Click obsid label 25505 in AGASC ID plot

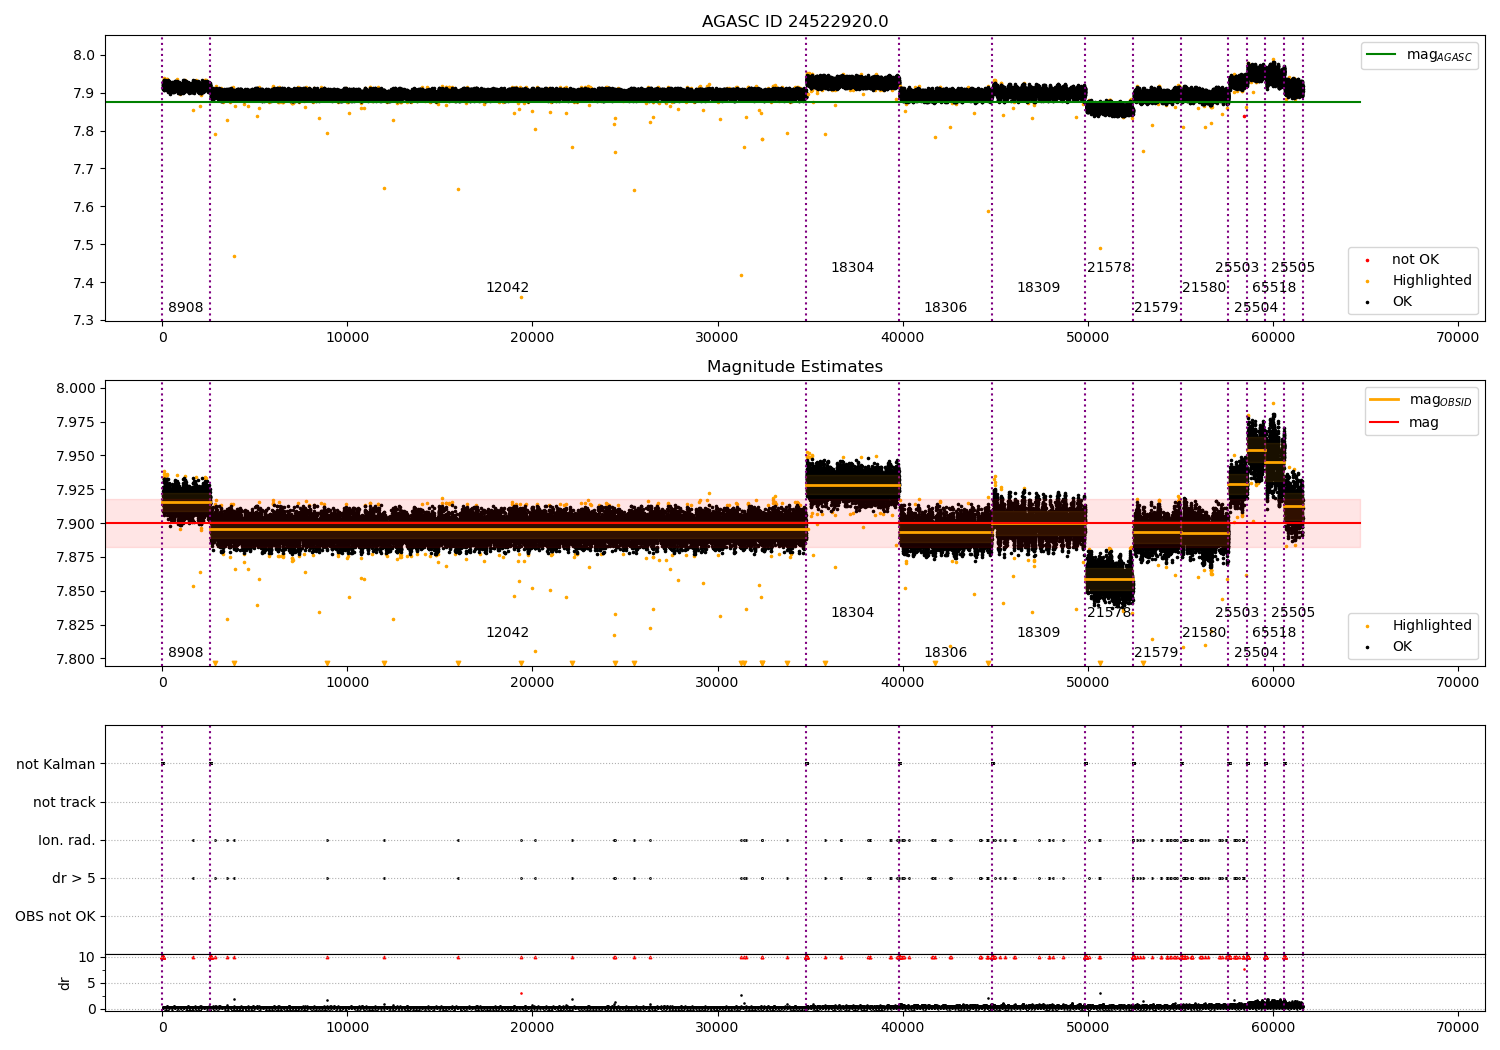tap(1293, 268)
